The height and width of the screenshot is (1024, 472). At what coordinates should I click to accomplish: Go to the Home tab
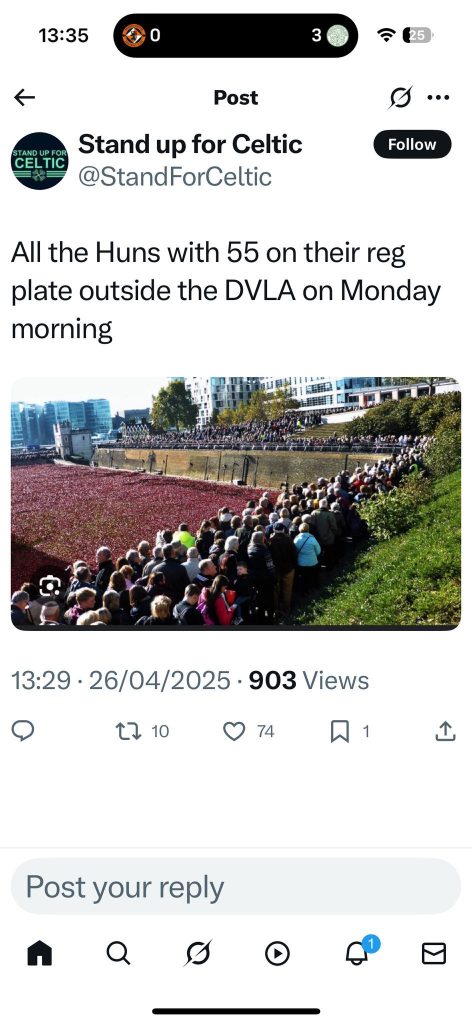pyautogui.click(x=39, y=954)
